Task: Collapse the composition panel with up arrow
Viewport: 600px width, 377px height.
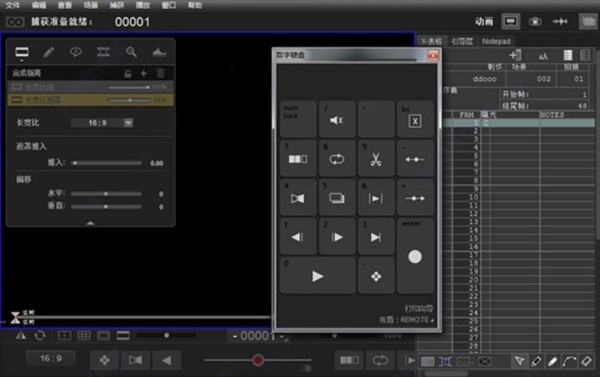Action: 90,223
